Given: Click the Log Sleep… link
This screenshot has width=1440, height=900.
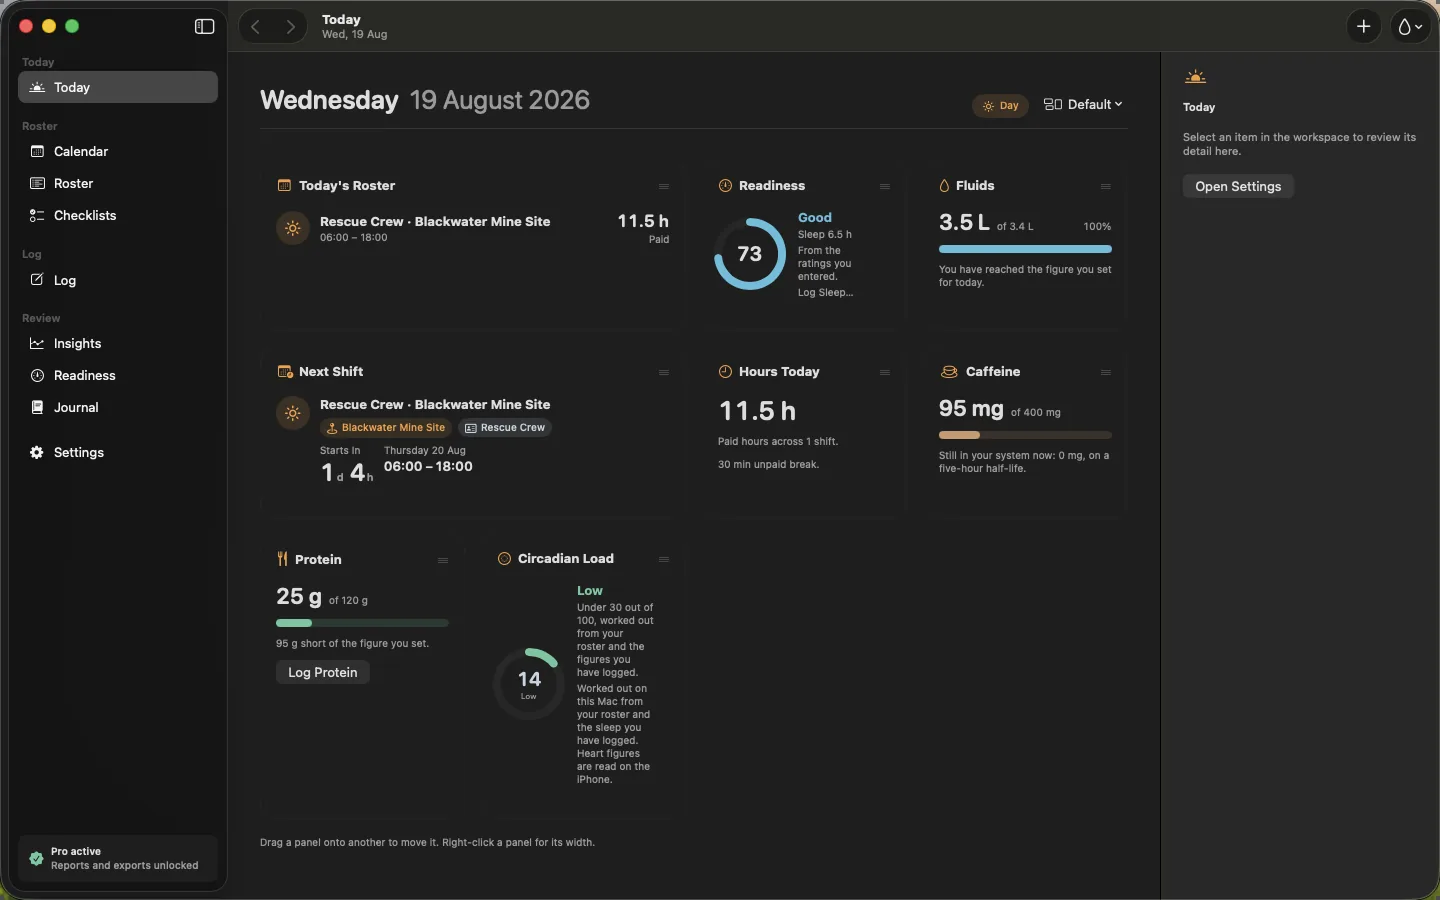Looking at the screenshot, I should 826,293.
